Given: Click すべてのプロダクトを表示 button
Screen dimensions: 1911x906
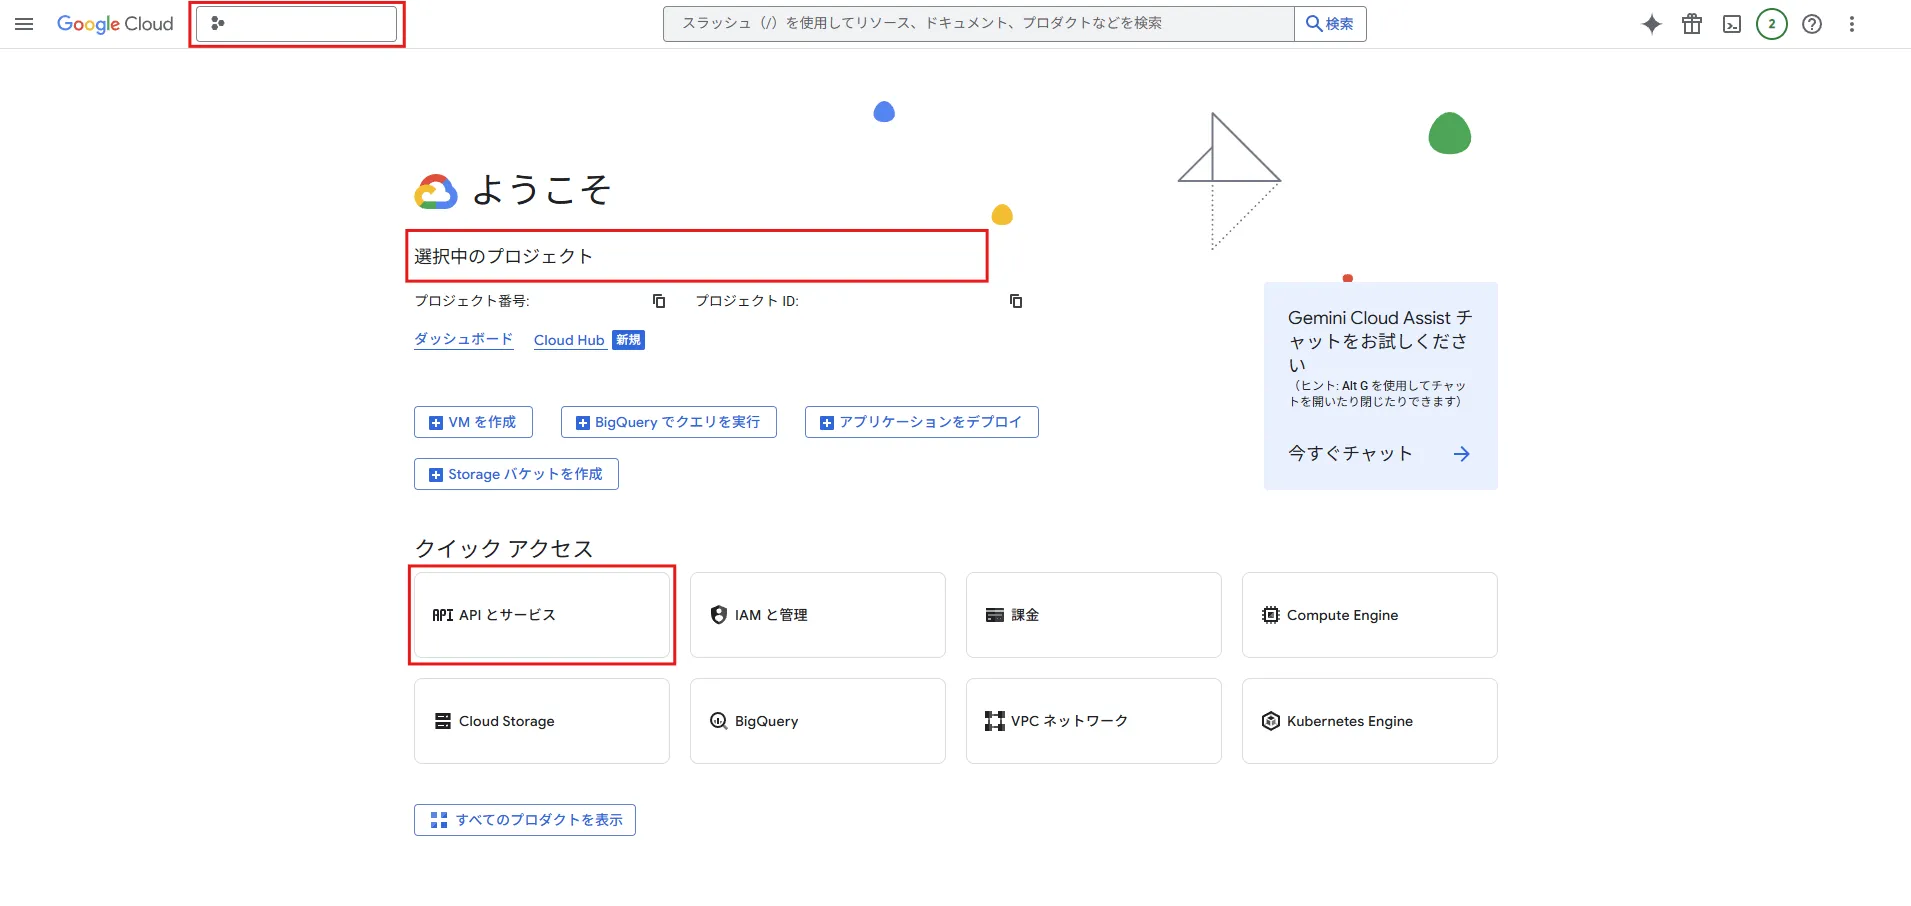Looking at the screenshot, I should click(x=525, y=820).
